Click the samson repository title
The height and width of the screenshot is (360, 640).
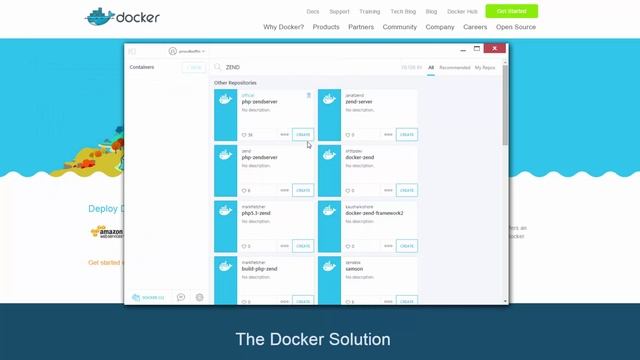click(354, 269)
